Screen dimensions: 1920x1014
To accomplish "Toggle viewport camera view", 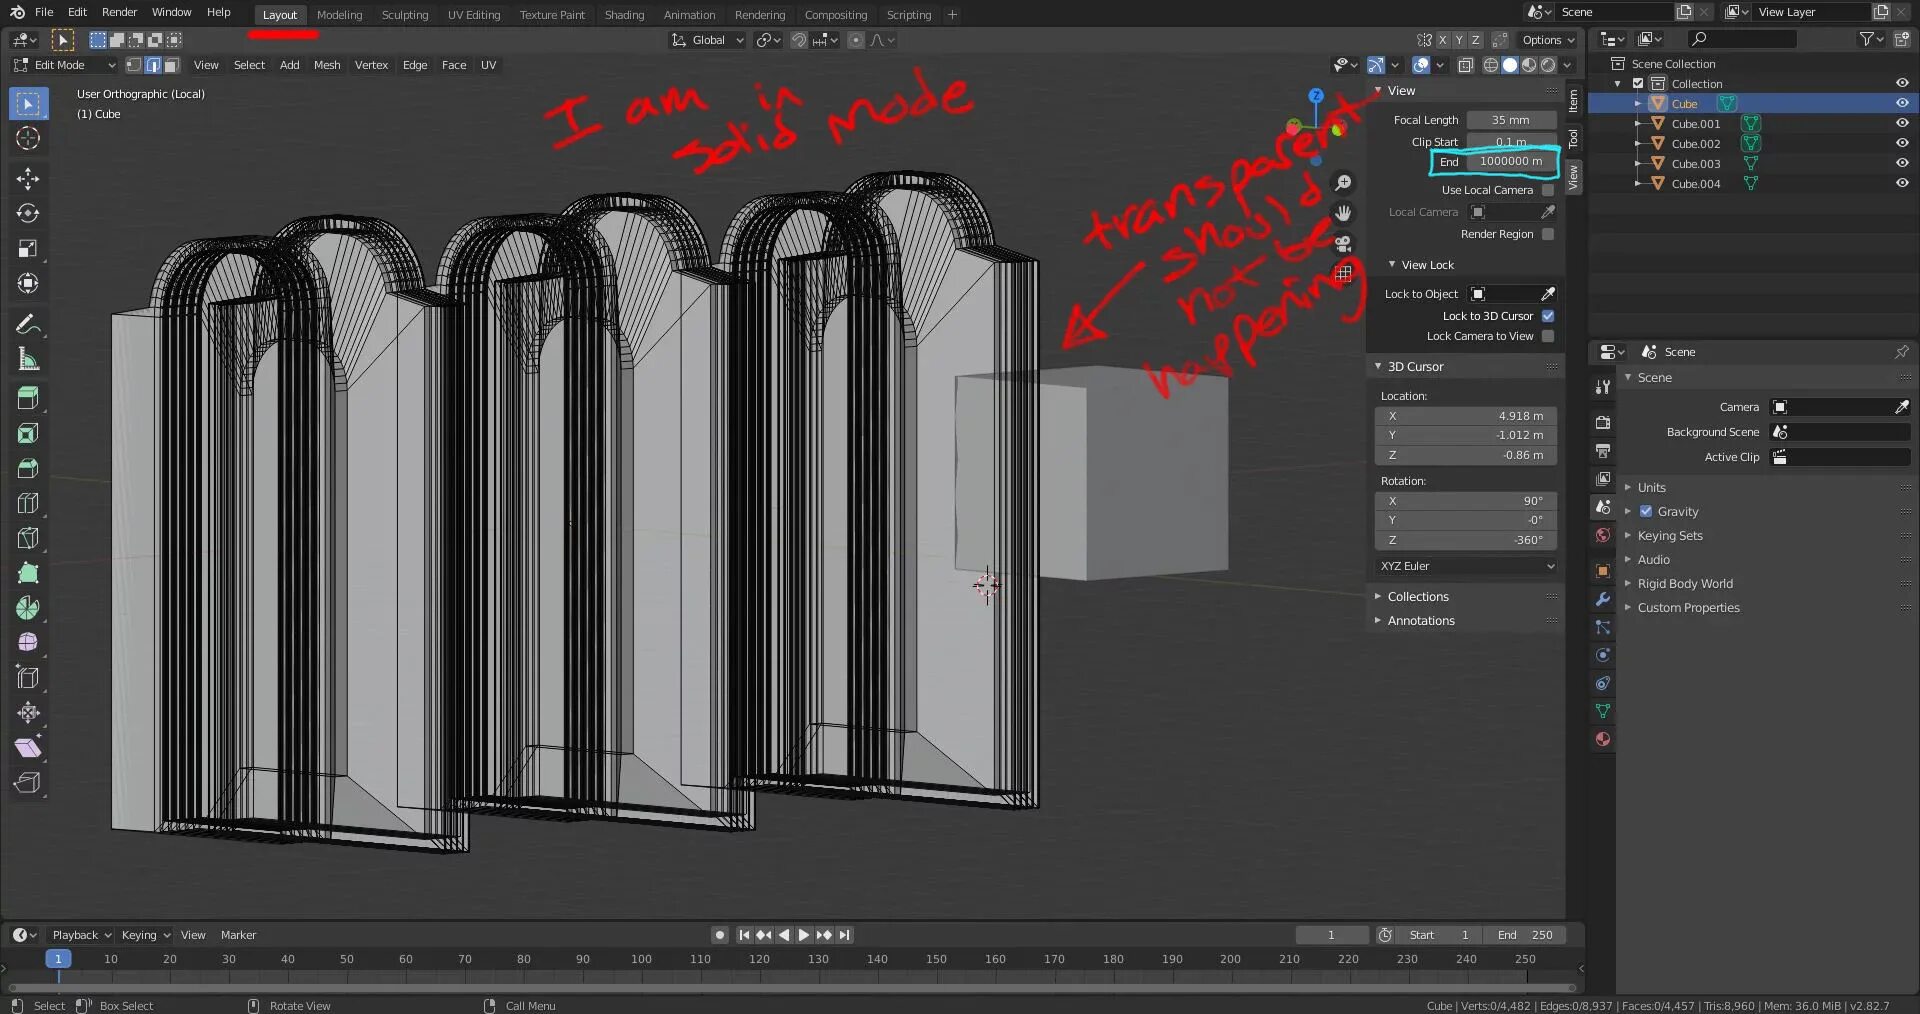I will point(1343,243).
